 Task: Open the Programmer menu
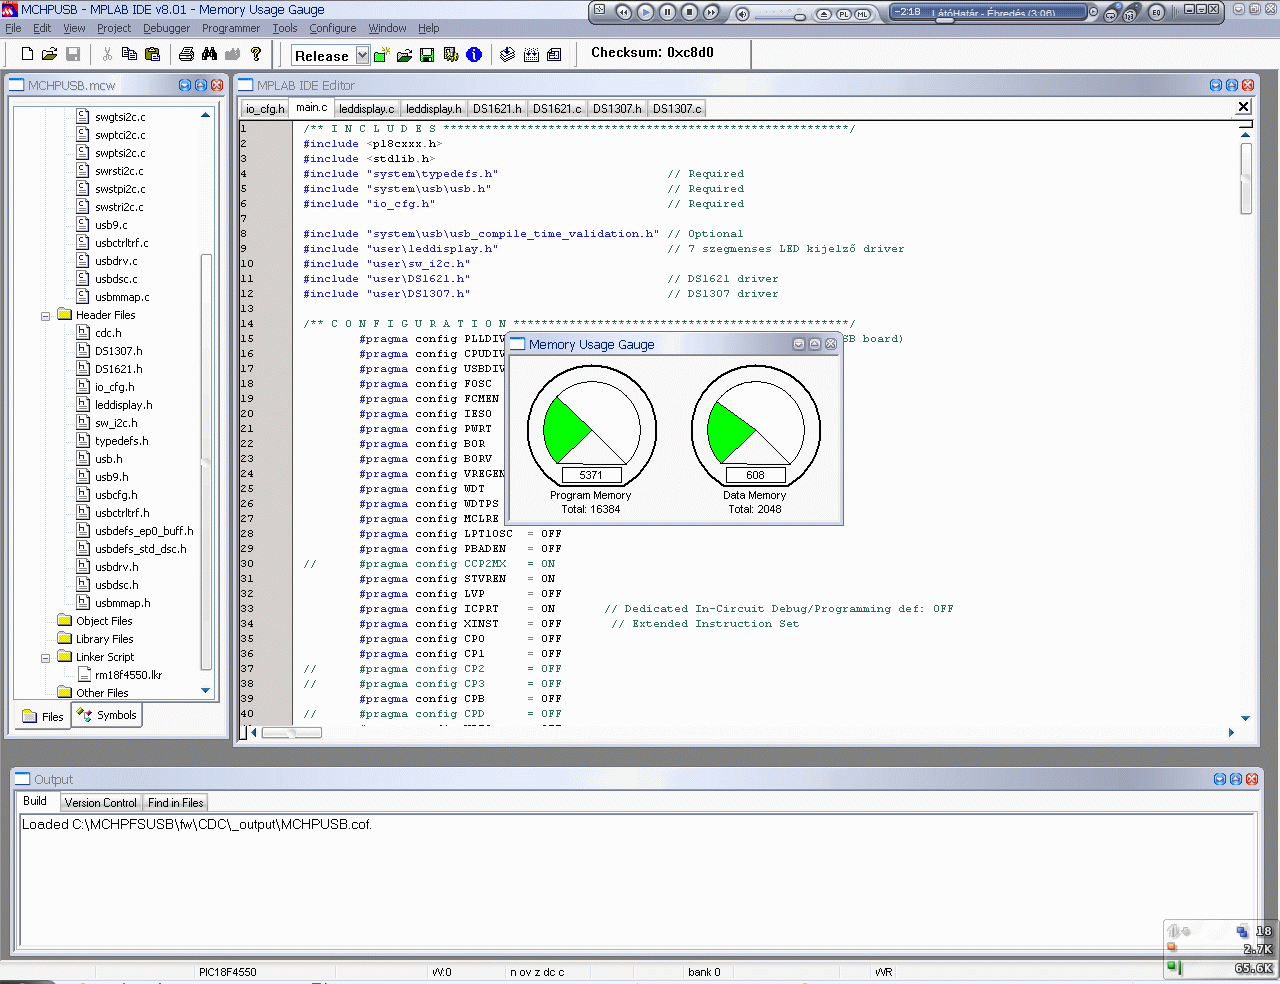(231, 28)
